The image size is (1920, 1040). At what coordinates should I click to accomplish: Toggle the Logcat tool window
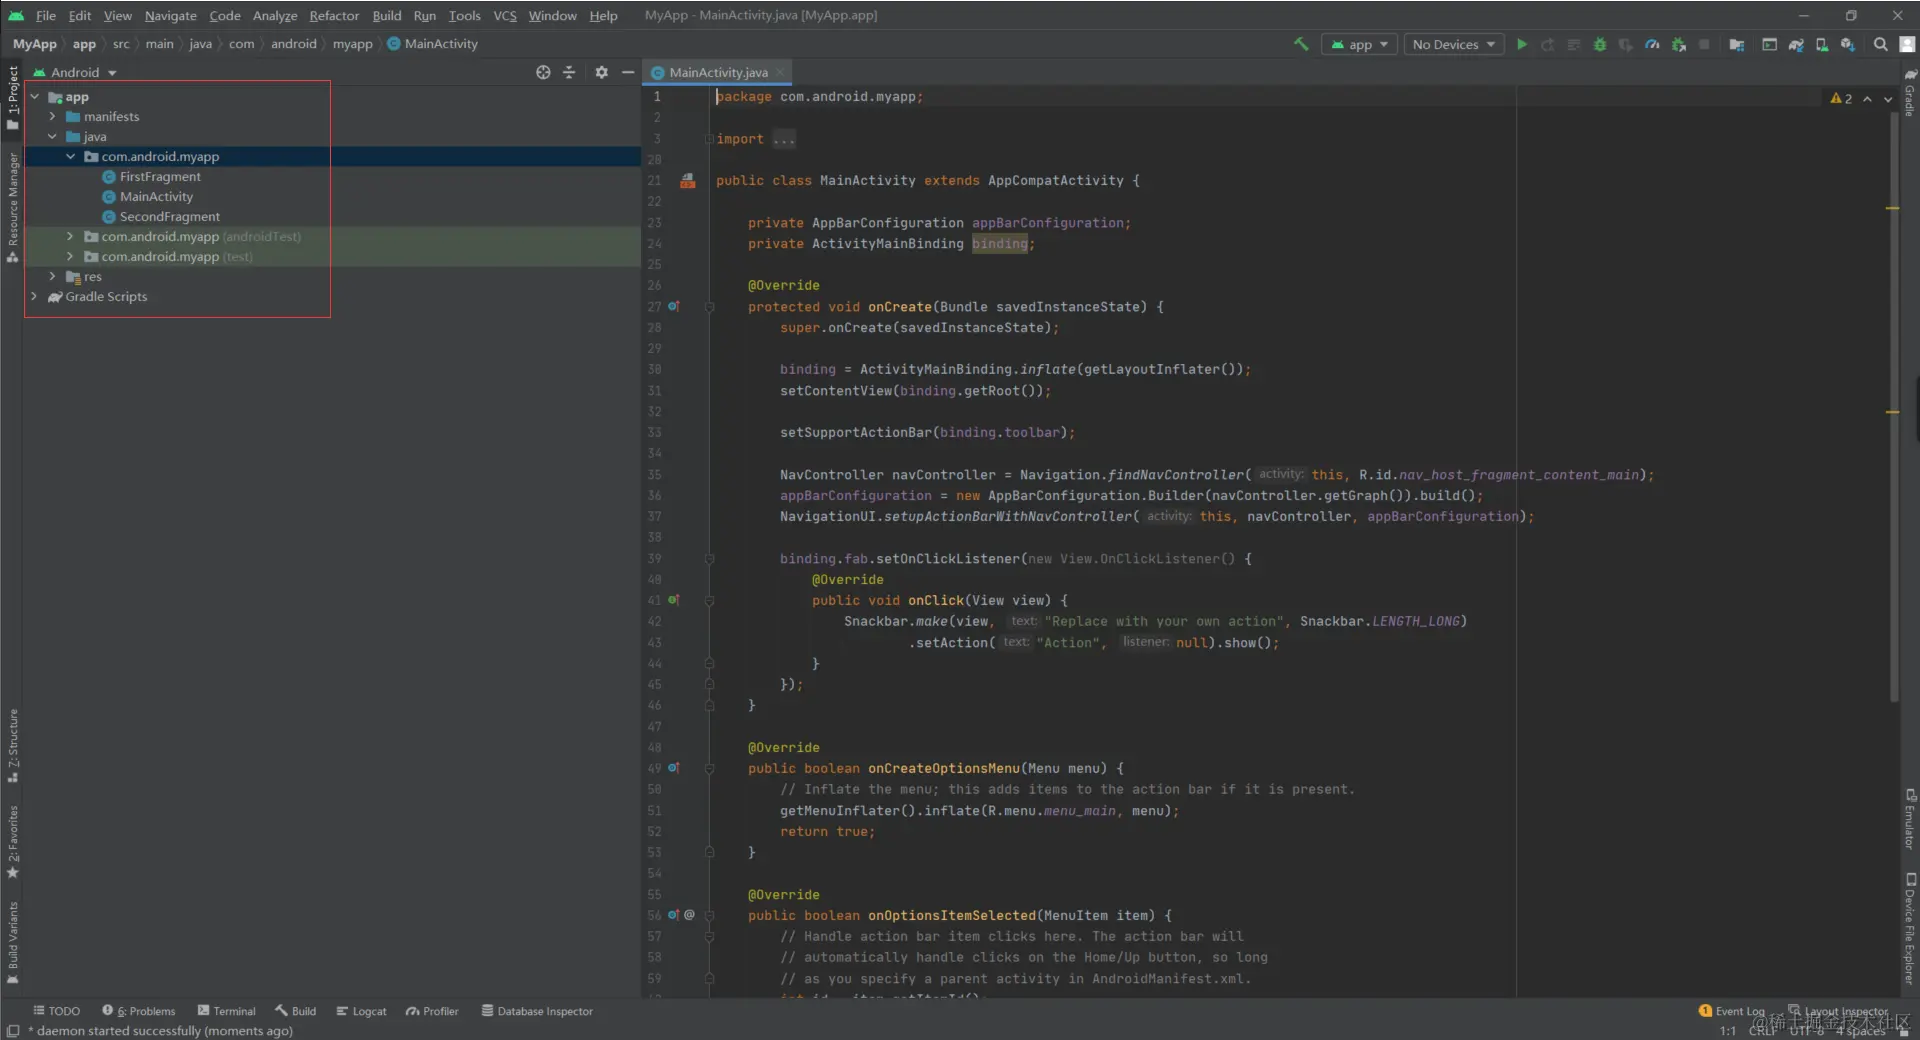362,1011
